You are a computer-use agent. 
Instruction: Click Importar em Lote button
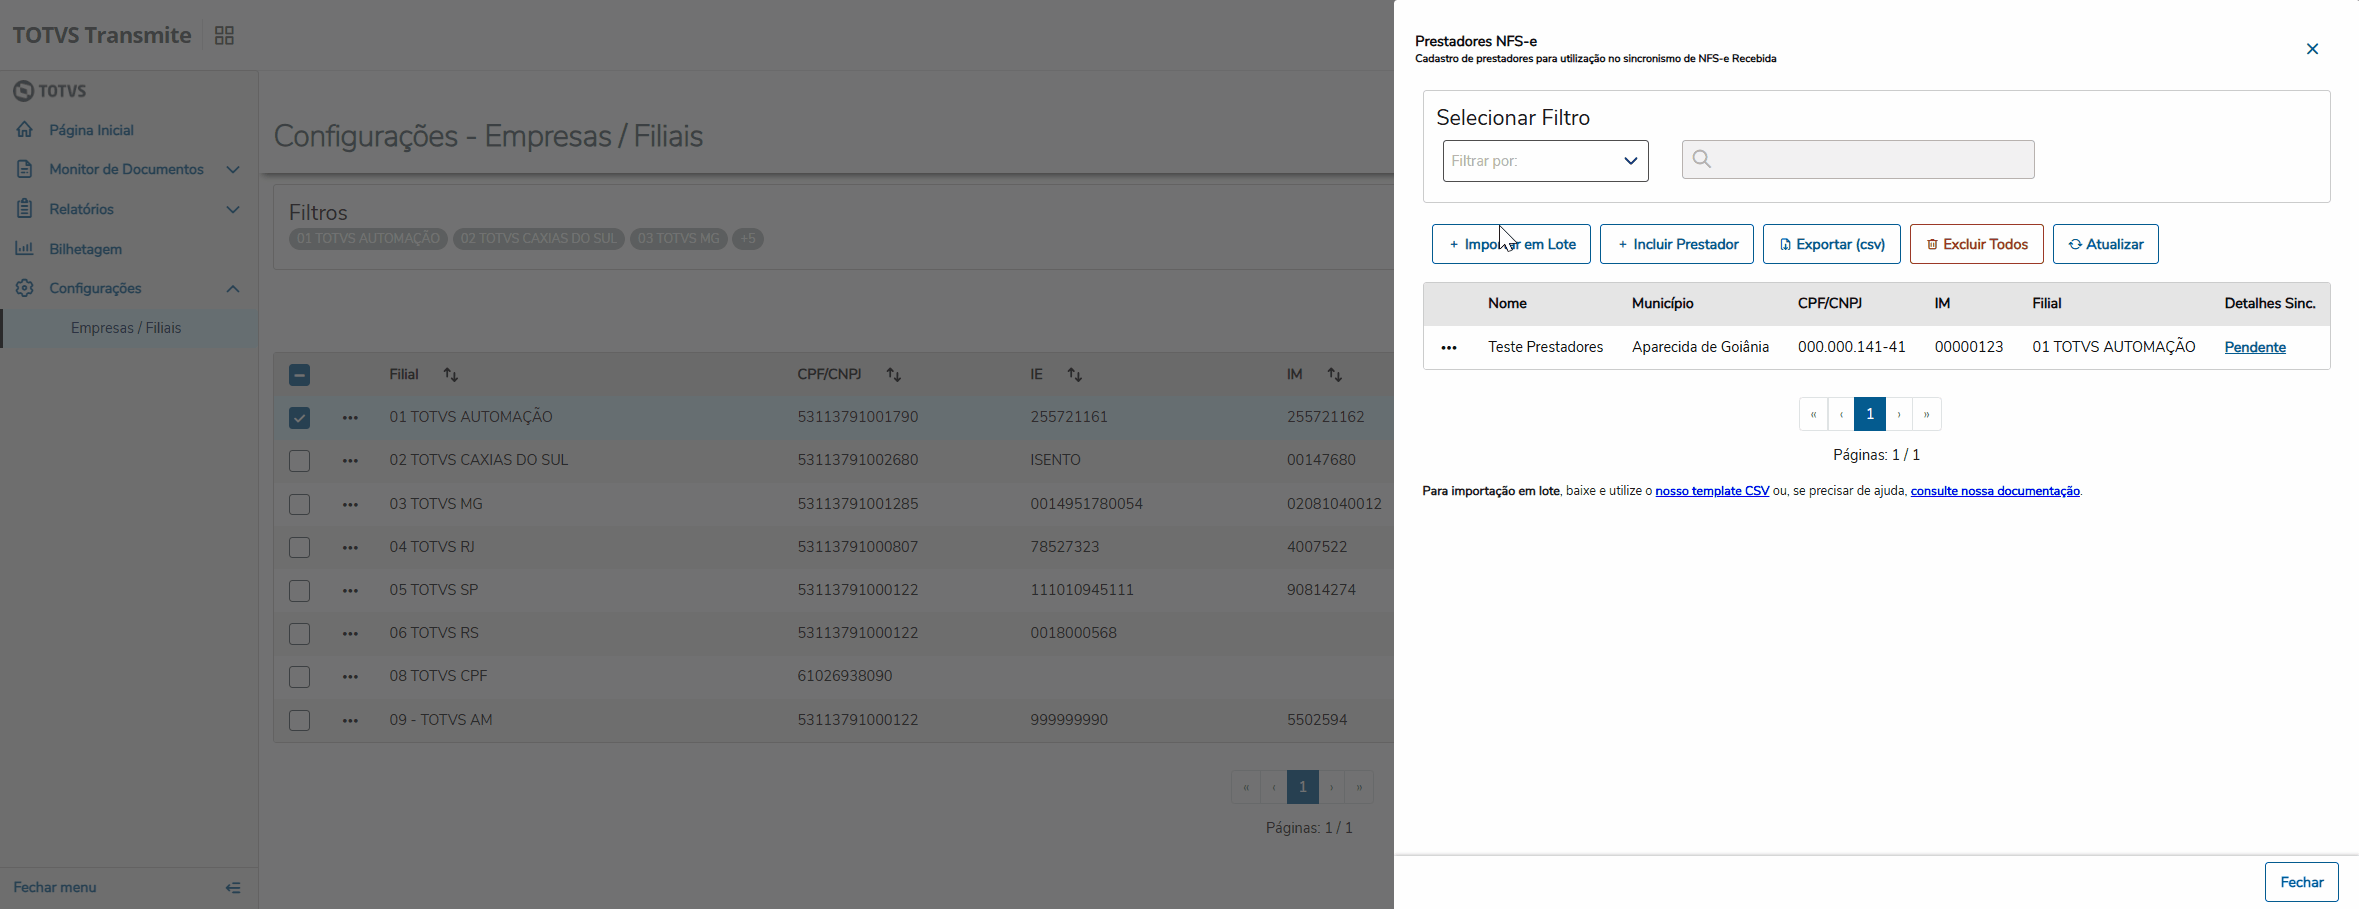pyautogui.click(x=1511, y=244)
